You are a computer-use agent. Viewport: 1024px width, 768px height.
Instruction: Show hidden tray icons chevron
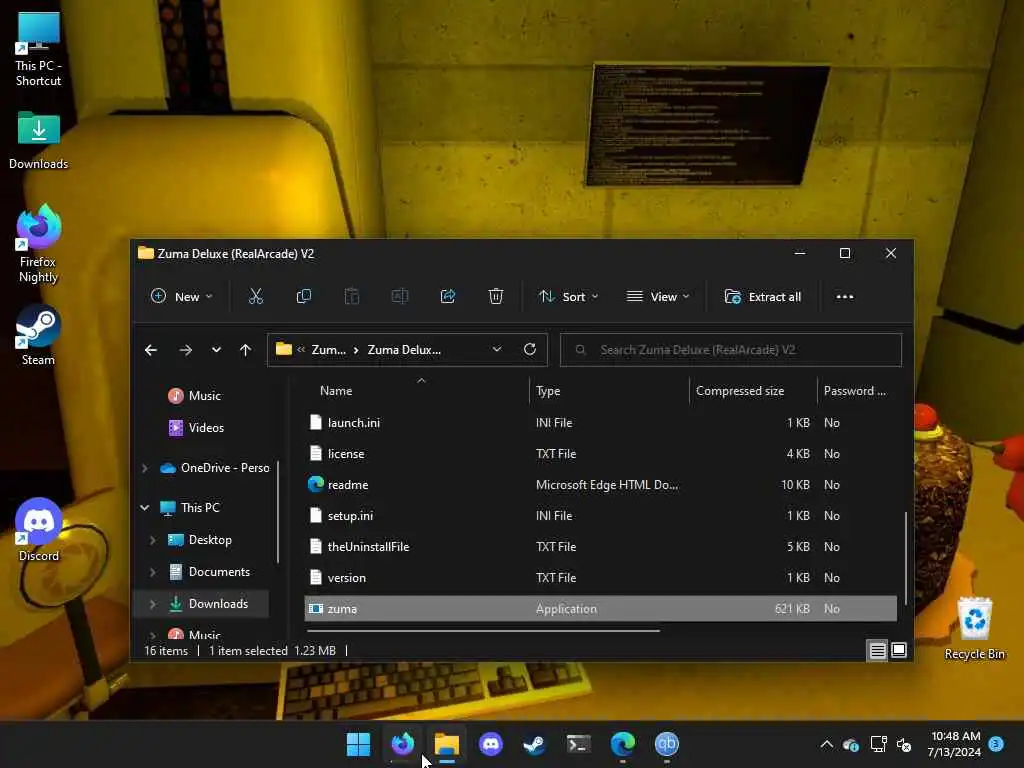[x=826, y=744]
